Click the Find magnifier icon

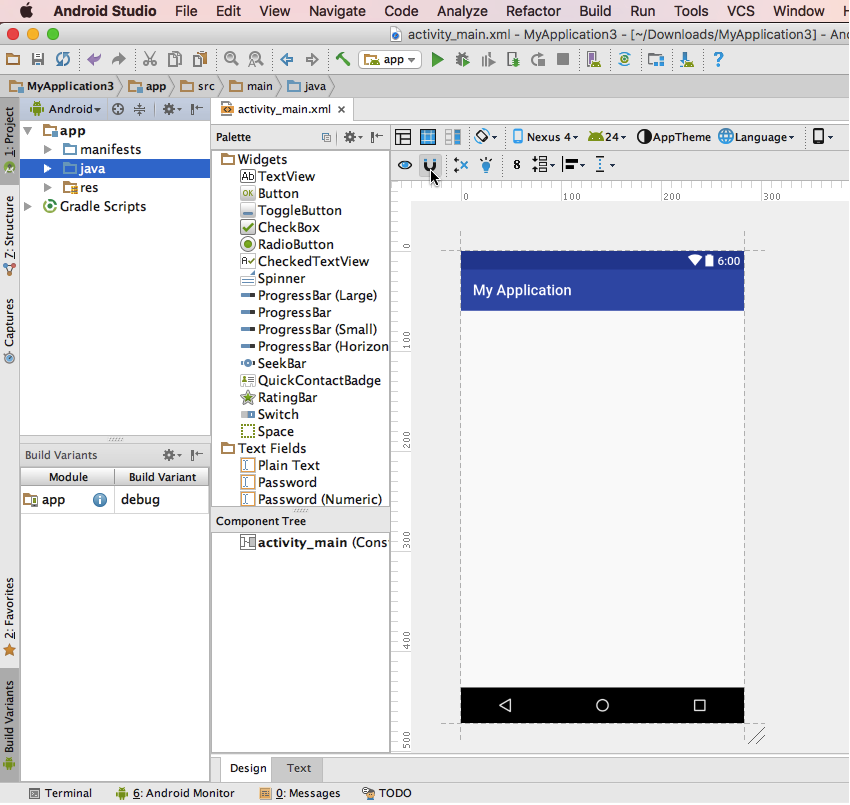(231, 60)
